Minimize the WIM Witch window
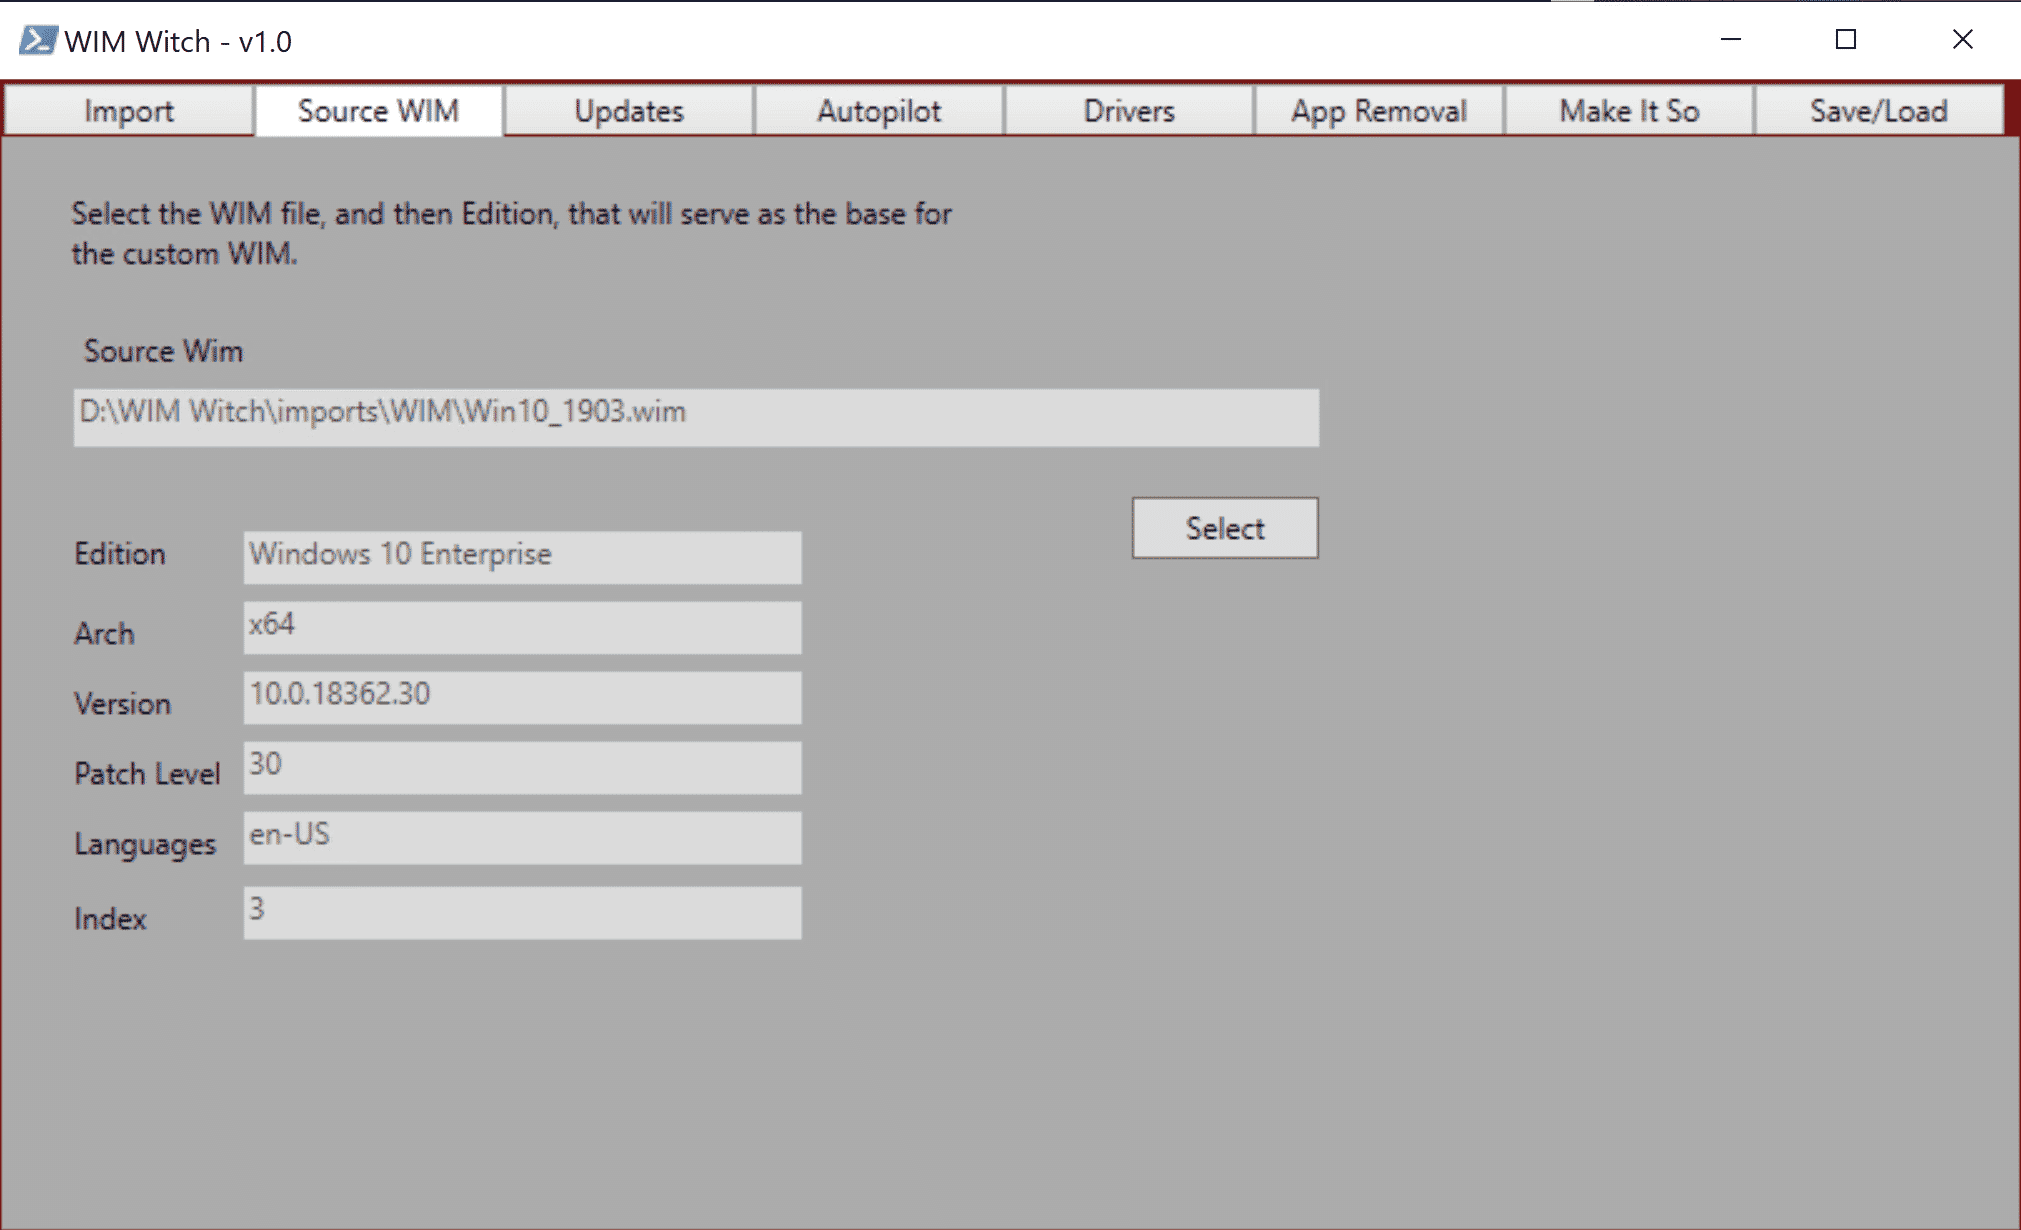The image size is (2021, 1230). [x=1731, y=40]
